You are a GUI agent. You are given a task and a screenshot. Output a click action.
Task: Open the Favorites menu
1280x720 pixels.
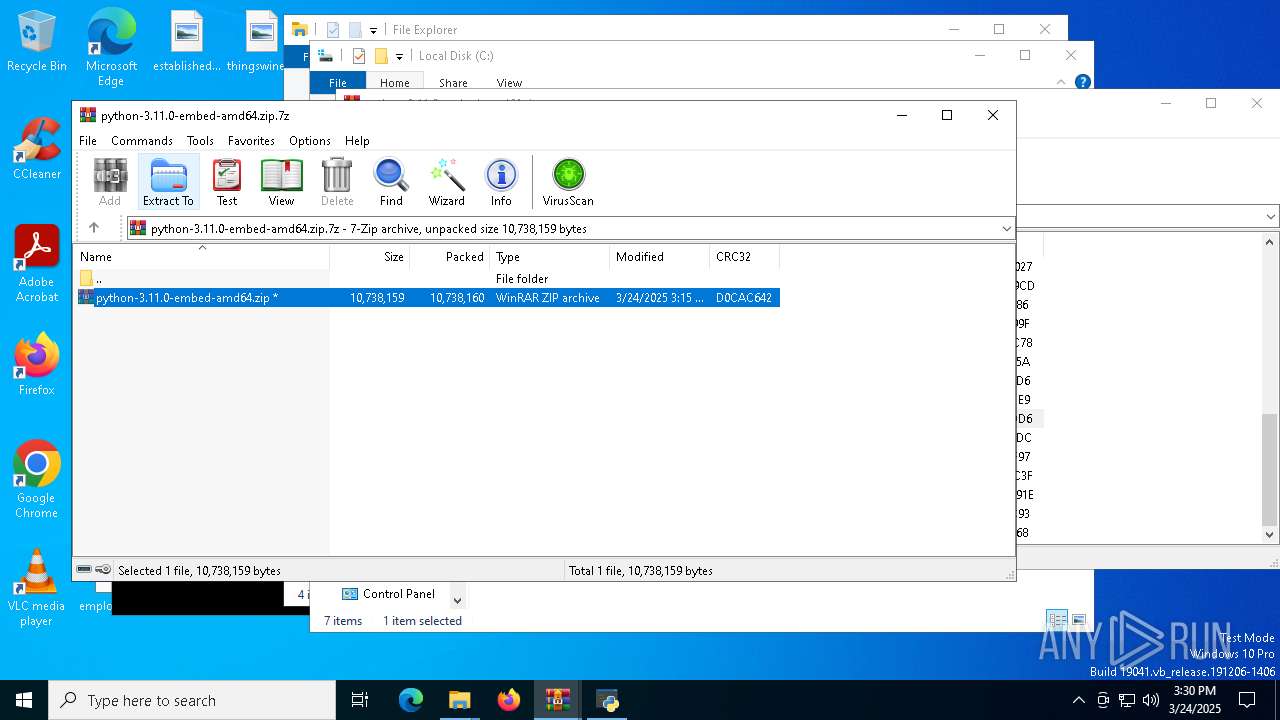[x=251, y=141]
